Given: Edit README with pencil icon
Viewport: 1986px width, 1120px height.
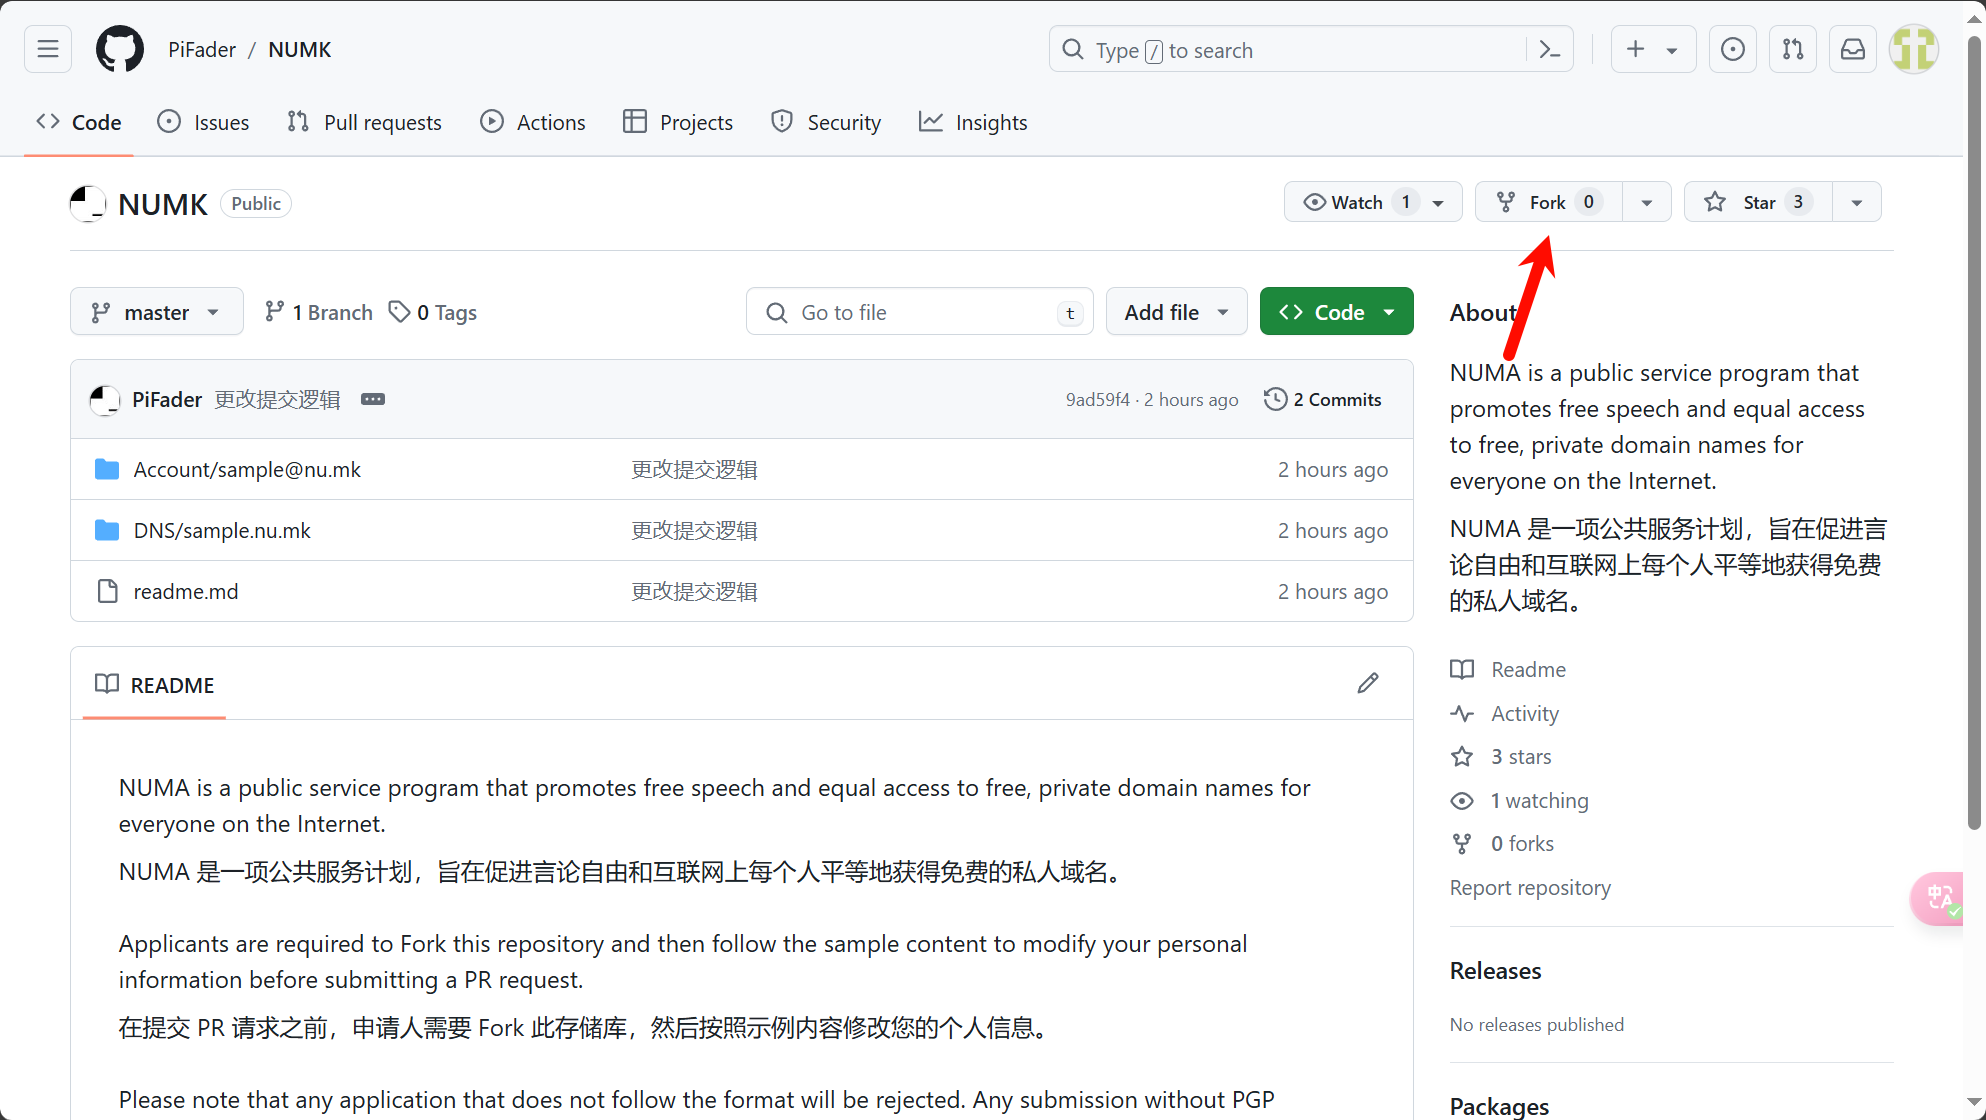Looking at the screenshot, I should 1368,683.
